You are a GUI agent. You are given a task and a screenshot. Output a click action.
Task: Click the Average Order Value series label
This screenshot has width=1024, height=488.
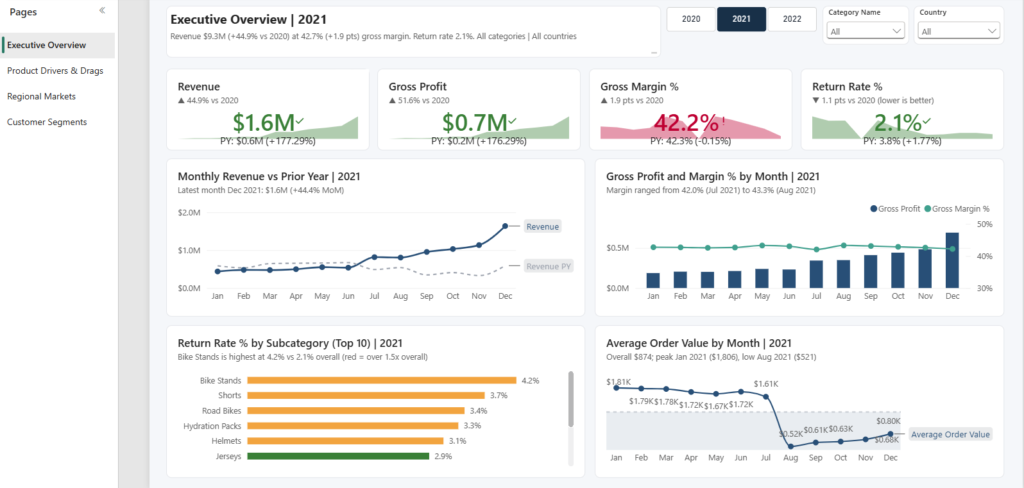point(950,434)
